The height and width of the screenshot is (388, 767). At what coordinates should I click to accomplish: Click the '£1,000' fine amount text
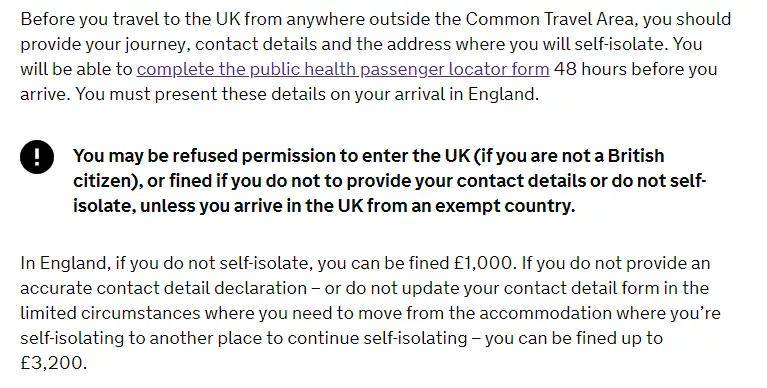(x=482, y=263)
